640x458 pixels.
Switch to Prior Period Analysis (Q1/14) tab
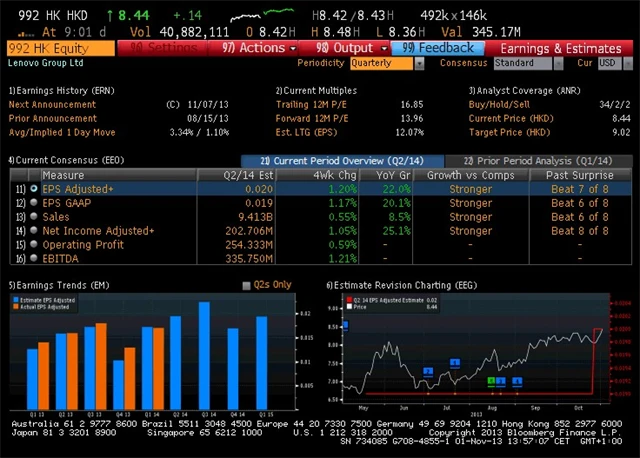(538, 161)
